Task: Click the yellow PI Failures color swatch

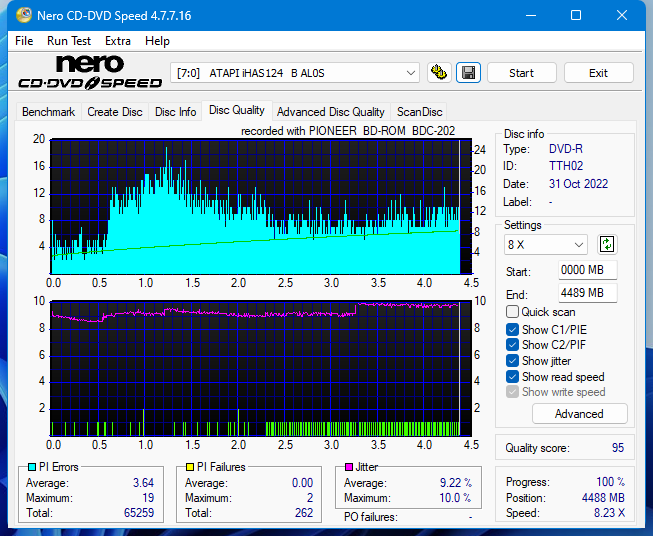Action: click(x=190, y=467)
